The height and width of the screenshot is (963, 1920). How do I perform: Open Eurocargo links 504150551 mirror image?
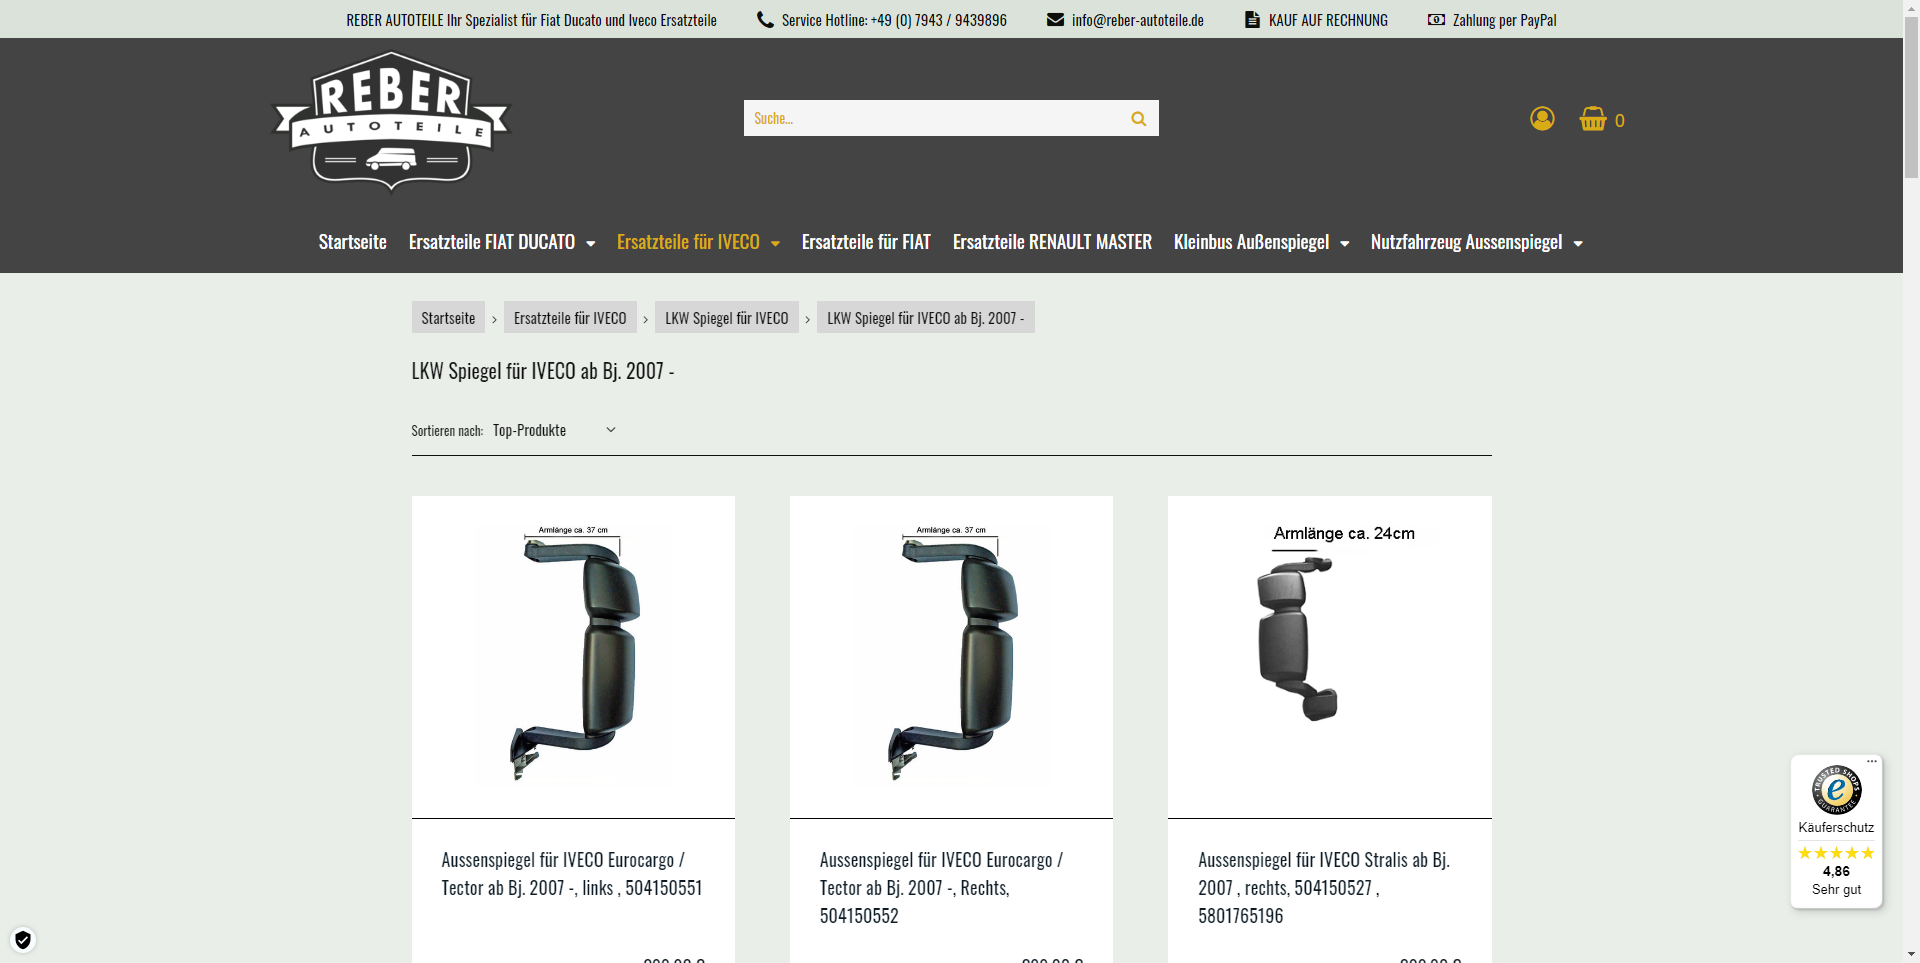[573, 657]
